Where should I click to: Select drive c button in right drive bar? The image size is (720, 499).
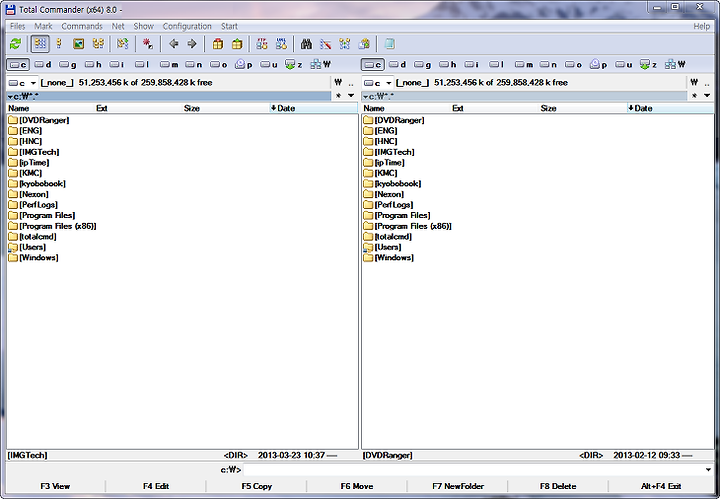pyautogui.click(x=373, y=65)
